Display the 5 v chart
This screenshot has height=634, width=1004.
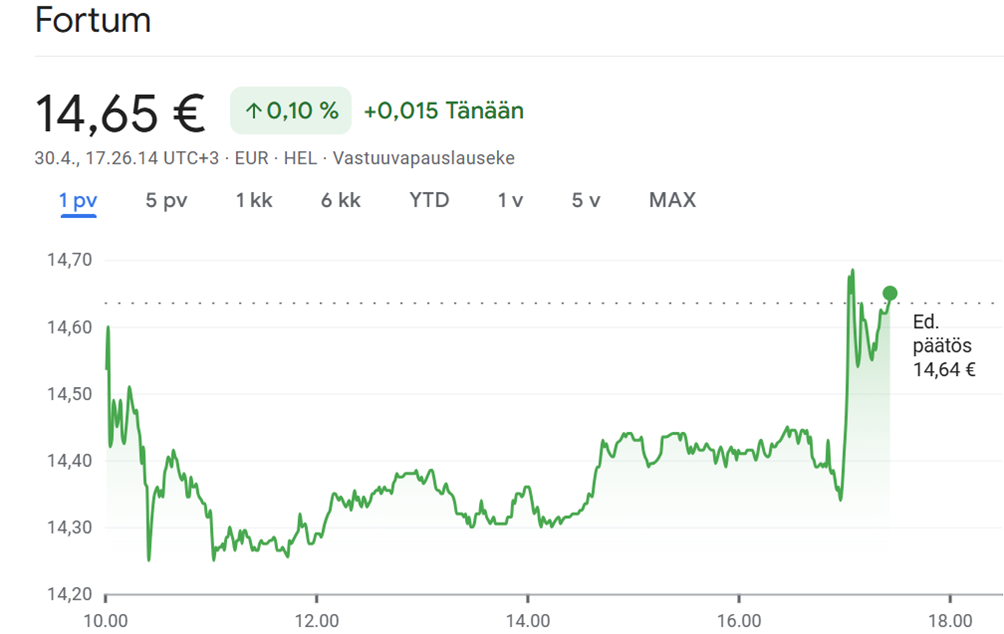[x=586, y=200]
